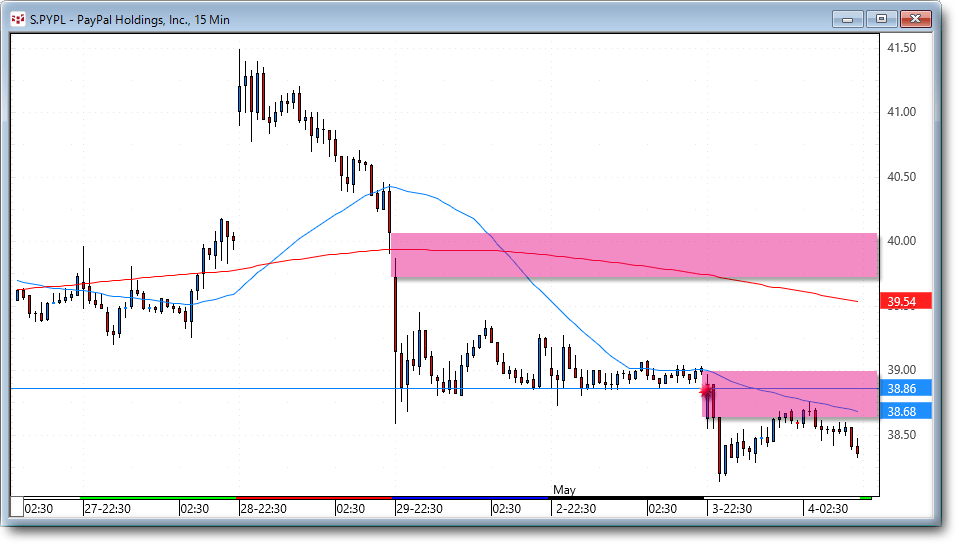The width and height of the screenshot is (959, 544).
Task: Click the 3-22:30 time axis label
Action: [731, 509]
